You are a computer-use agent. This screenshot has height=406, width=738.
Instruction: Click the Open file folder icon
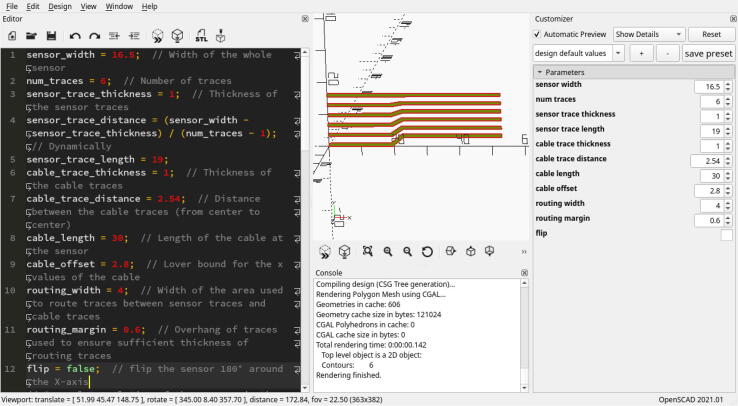(32, 36)
